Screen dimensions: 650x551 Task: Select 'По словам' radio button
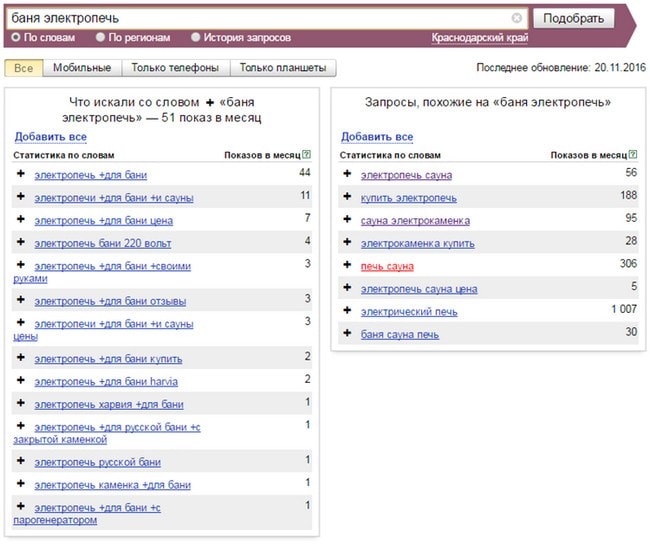coord(16,37)
